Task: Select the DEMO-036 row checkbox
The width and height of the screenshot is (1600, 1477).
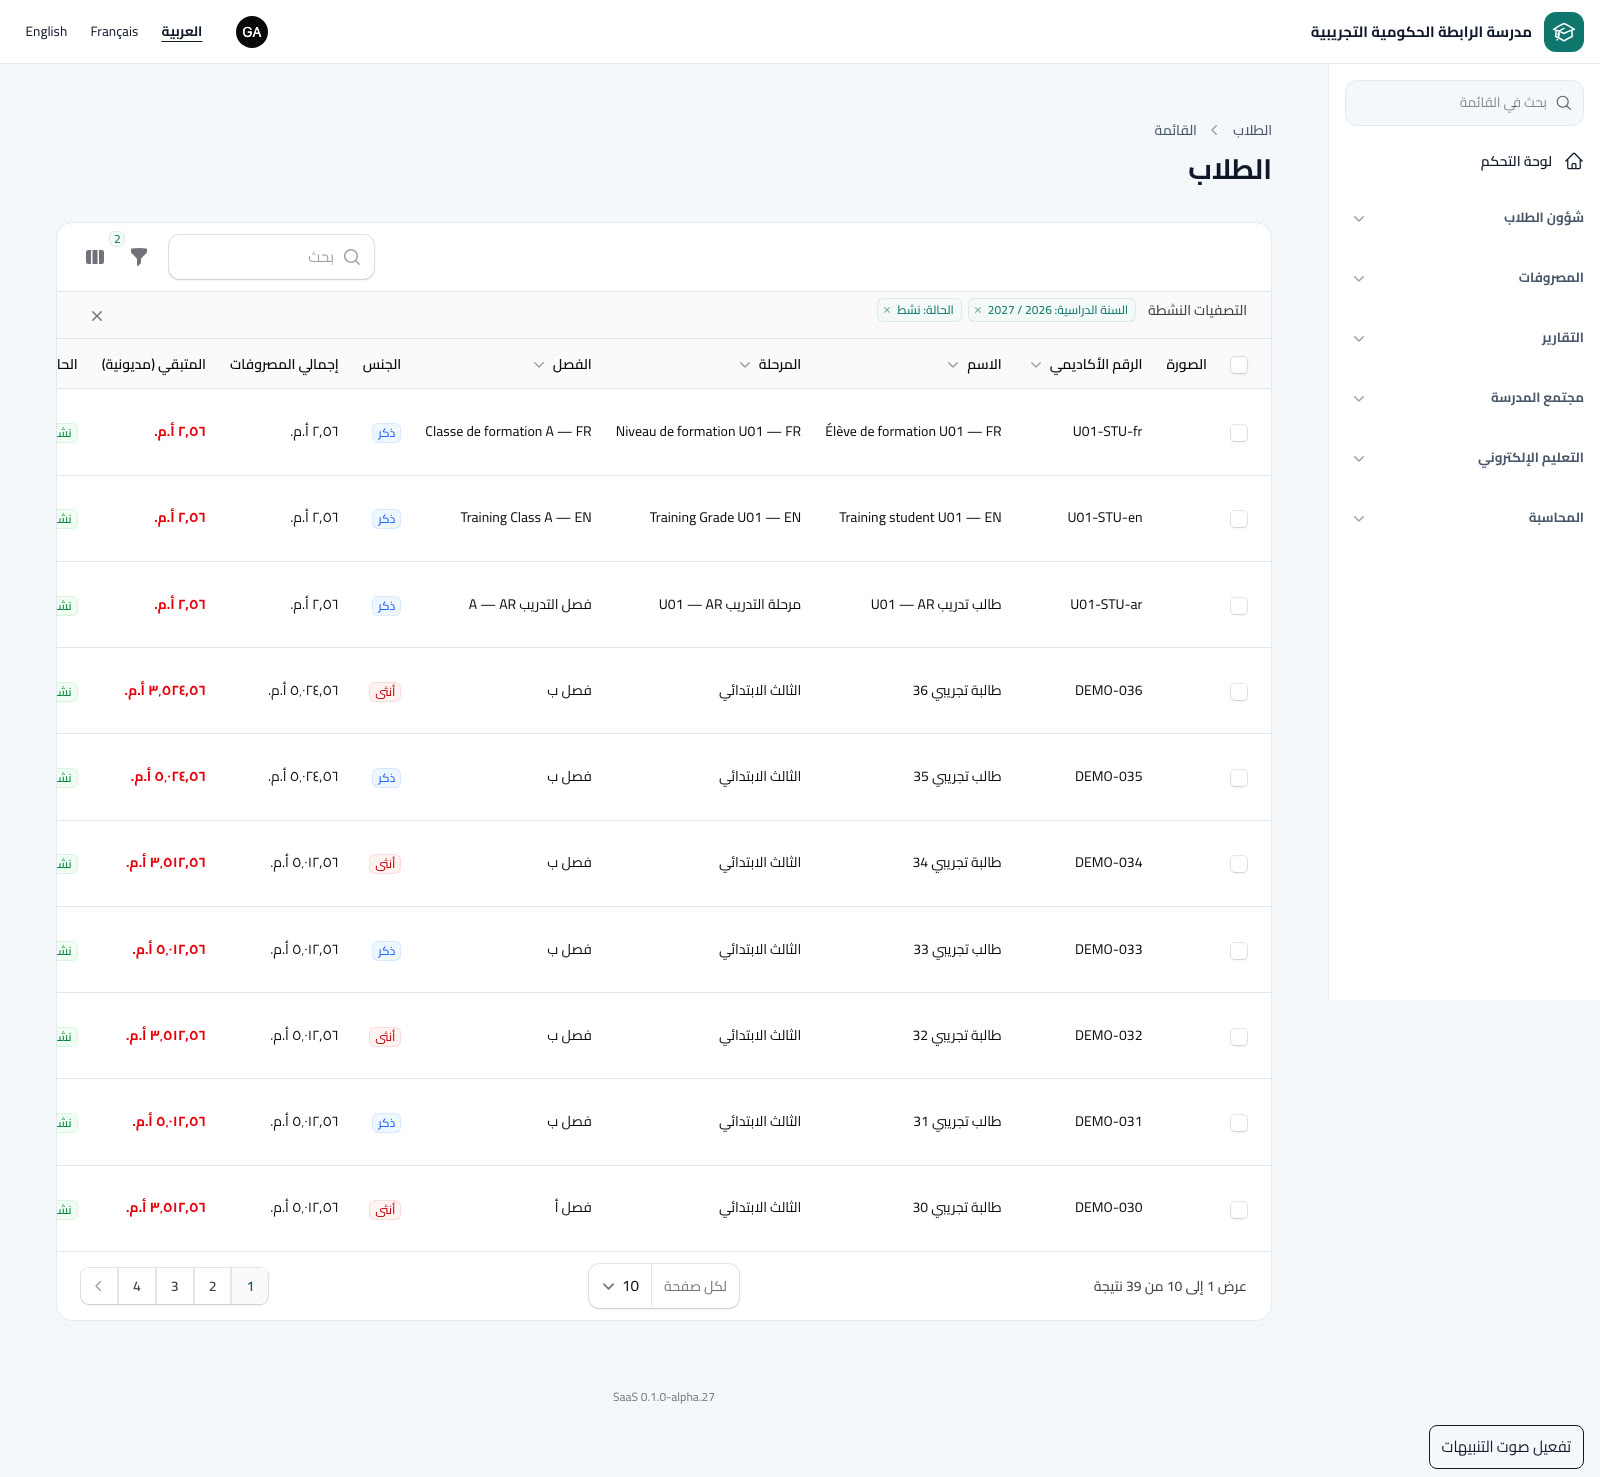Action: point(1239,692)
